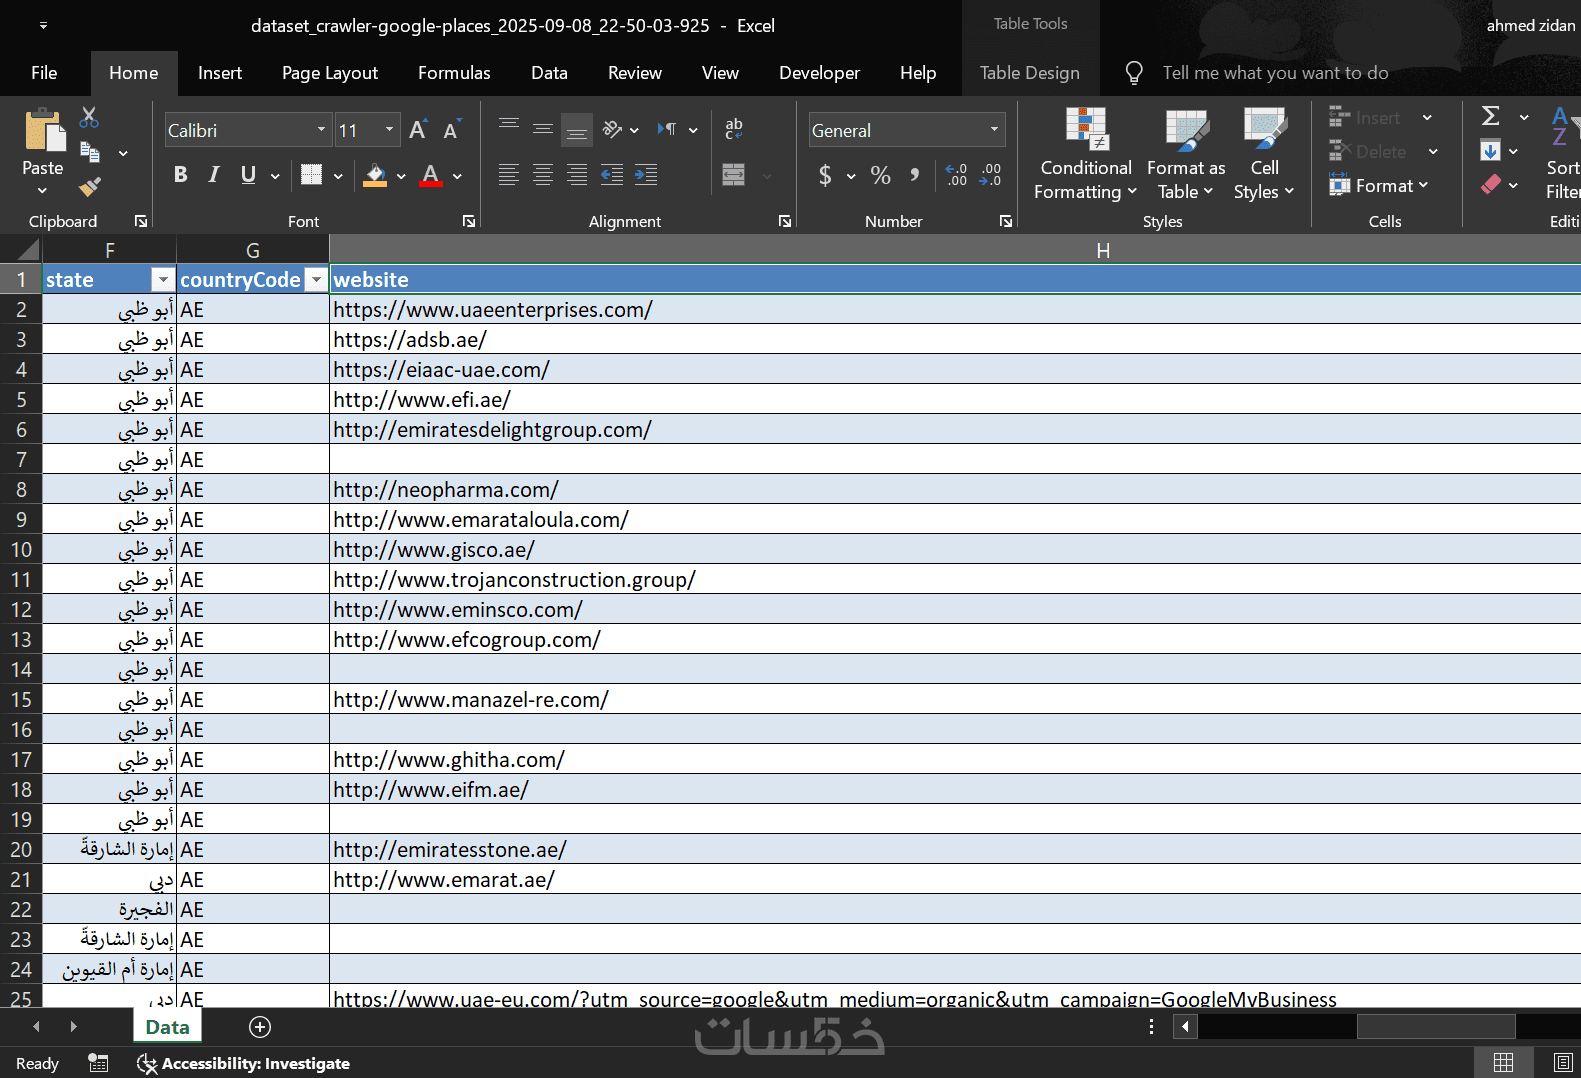Expand Conditional Formatting menu

1085,180
